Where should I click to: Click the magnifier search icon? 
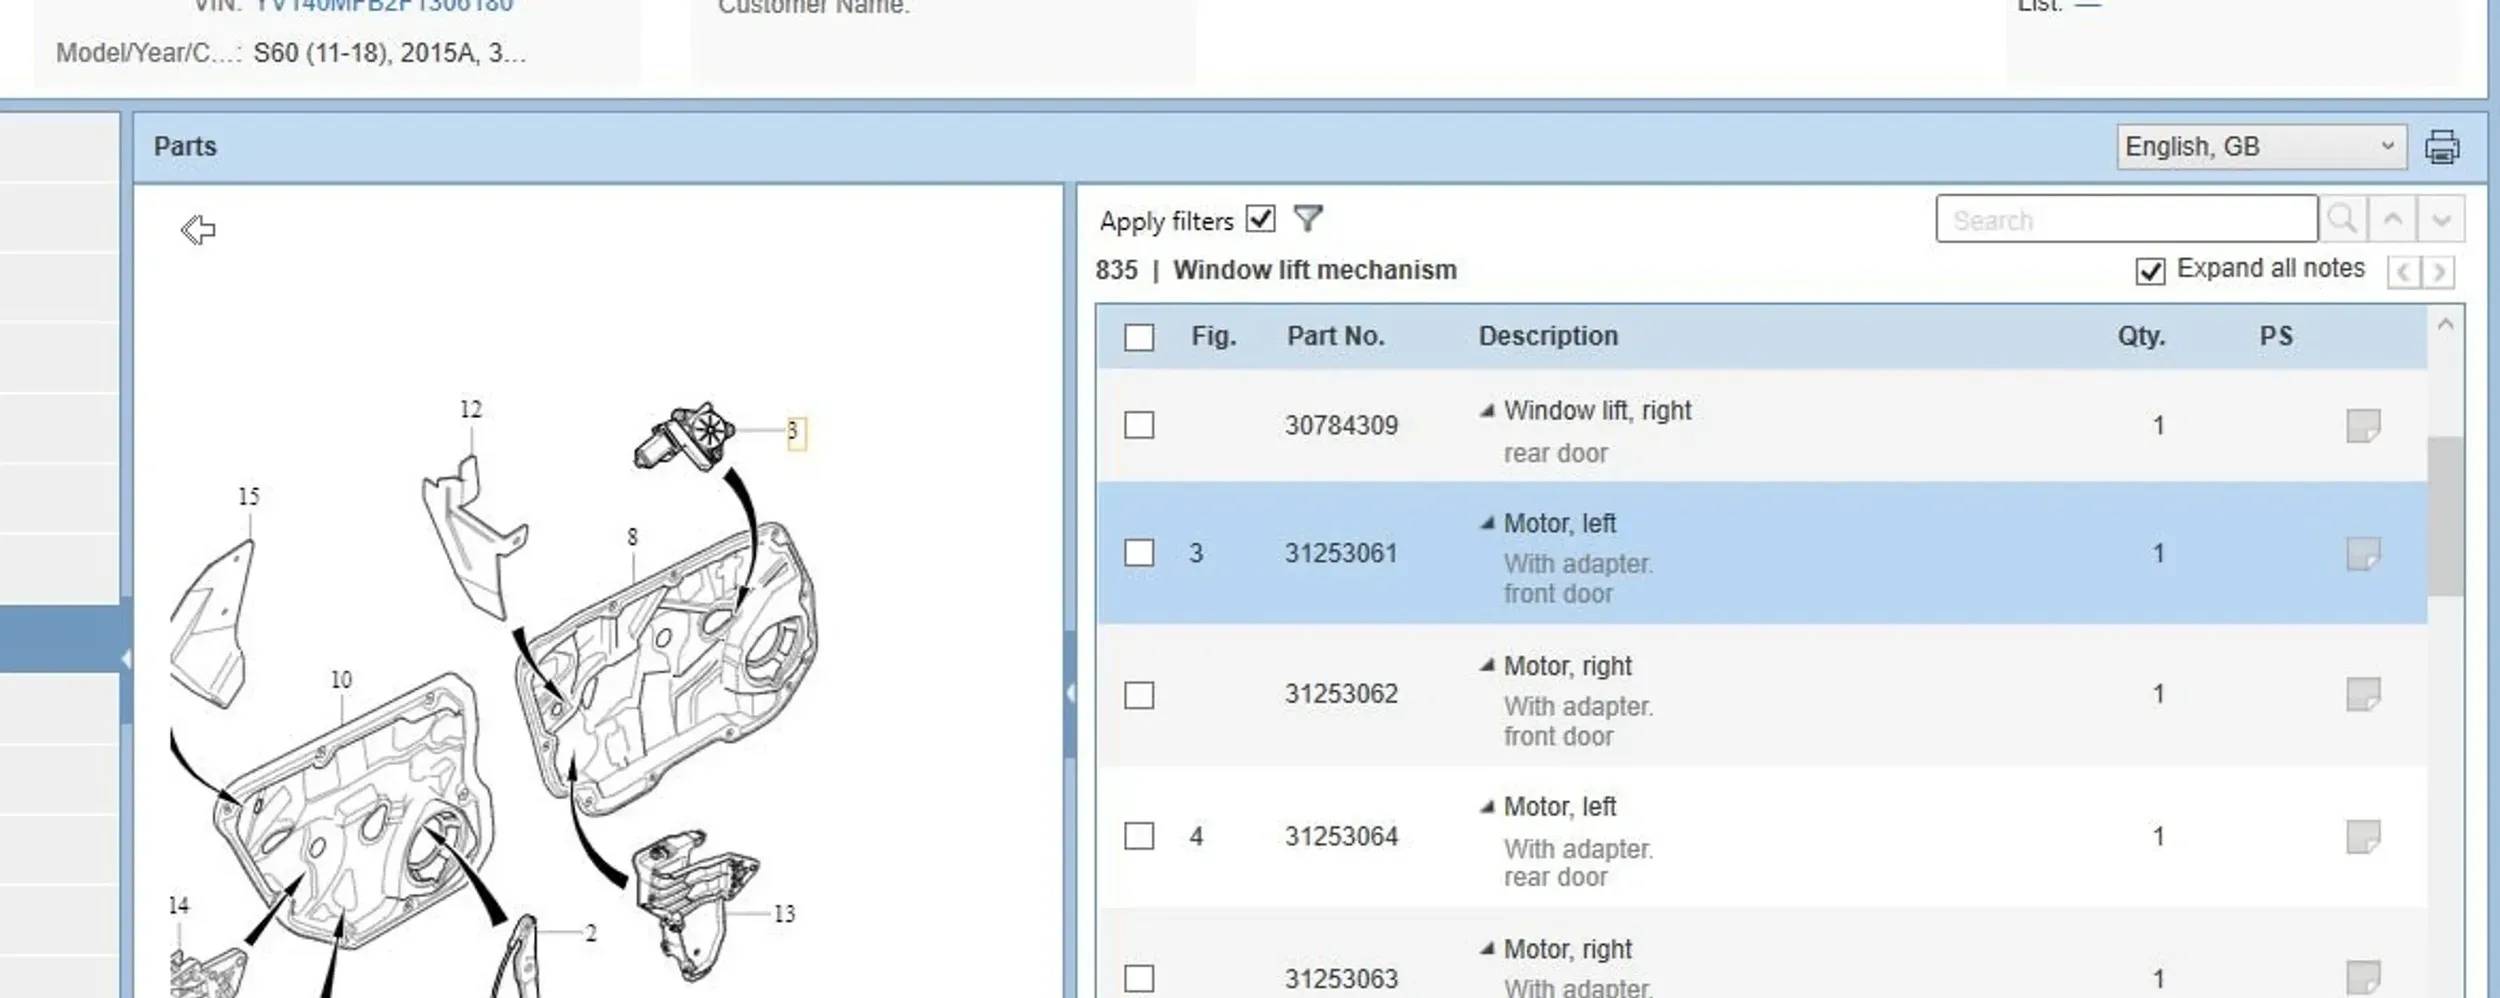pos(2342,219)
